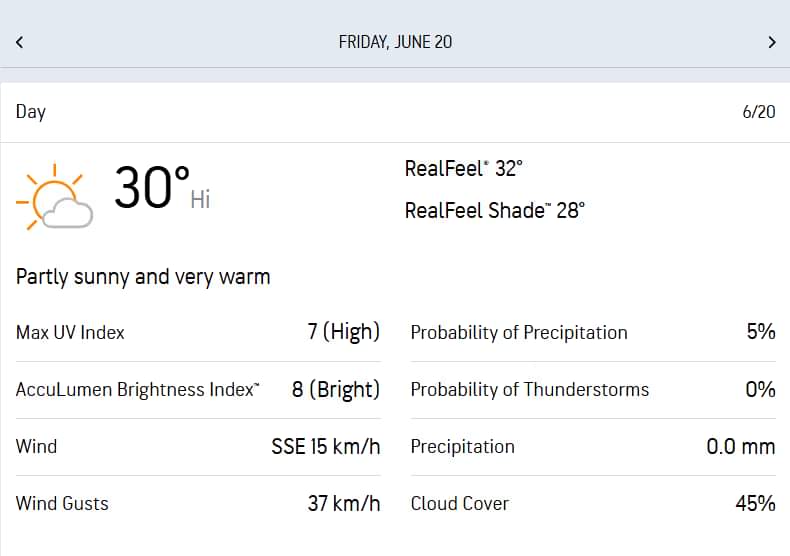Screen dimensions: 790x556
Task: Click the Friday, June 20 date header
Action: click(395, 42)
